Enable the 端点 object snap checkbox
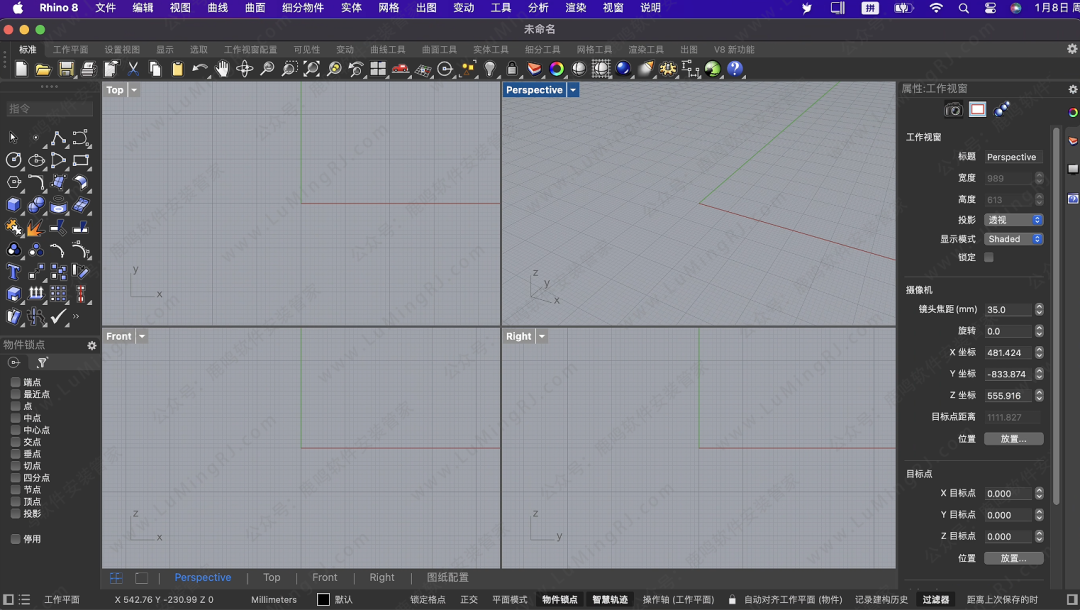 (15, 382)
